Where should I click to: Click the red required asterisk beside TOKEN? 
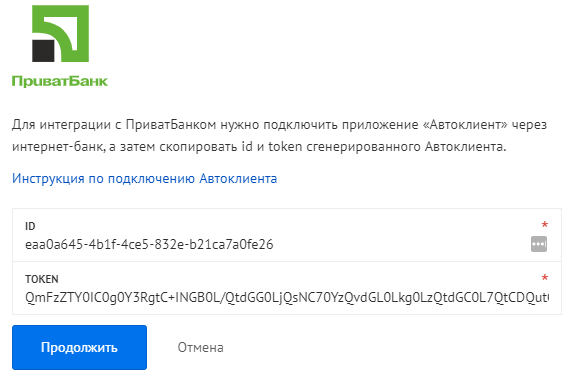(545, 278)
